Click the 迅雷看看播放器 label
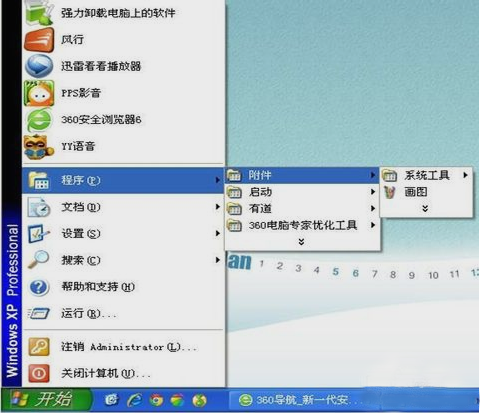480x413 pixels. pos(101,66)
